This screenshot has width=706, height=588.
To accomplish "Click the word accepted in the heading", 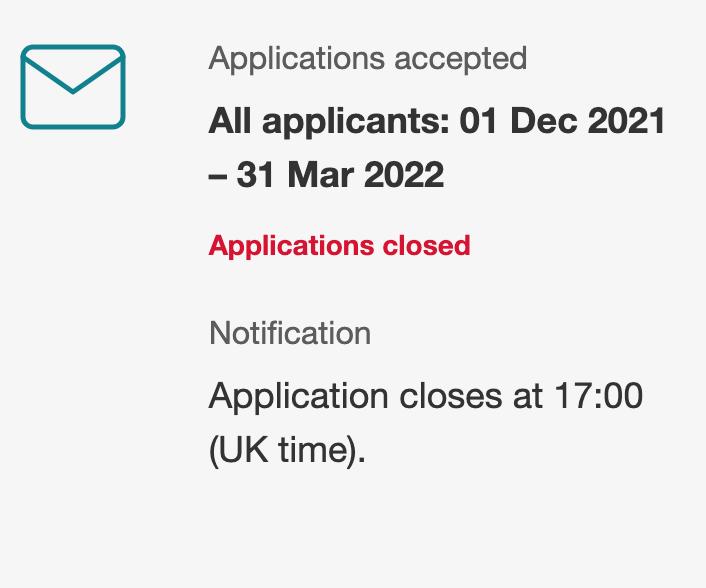I will pos(461,60).
